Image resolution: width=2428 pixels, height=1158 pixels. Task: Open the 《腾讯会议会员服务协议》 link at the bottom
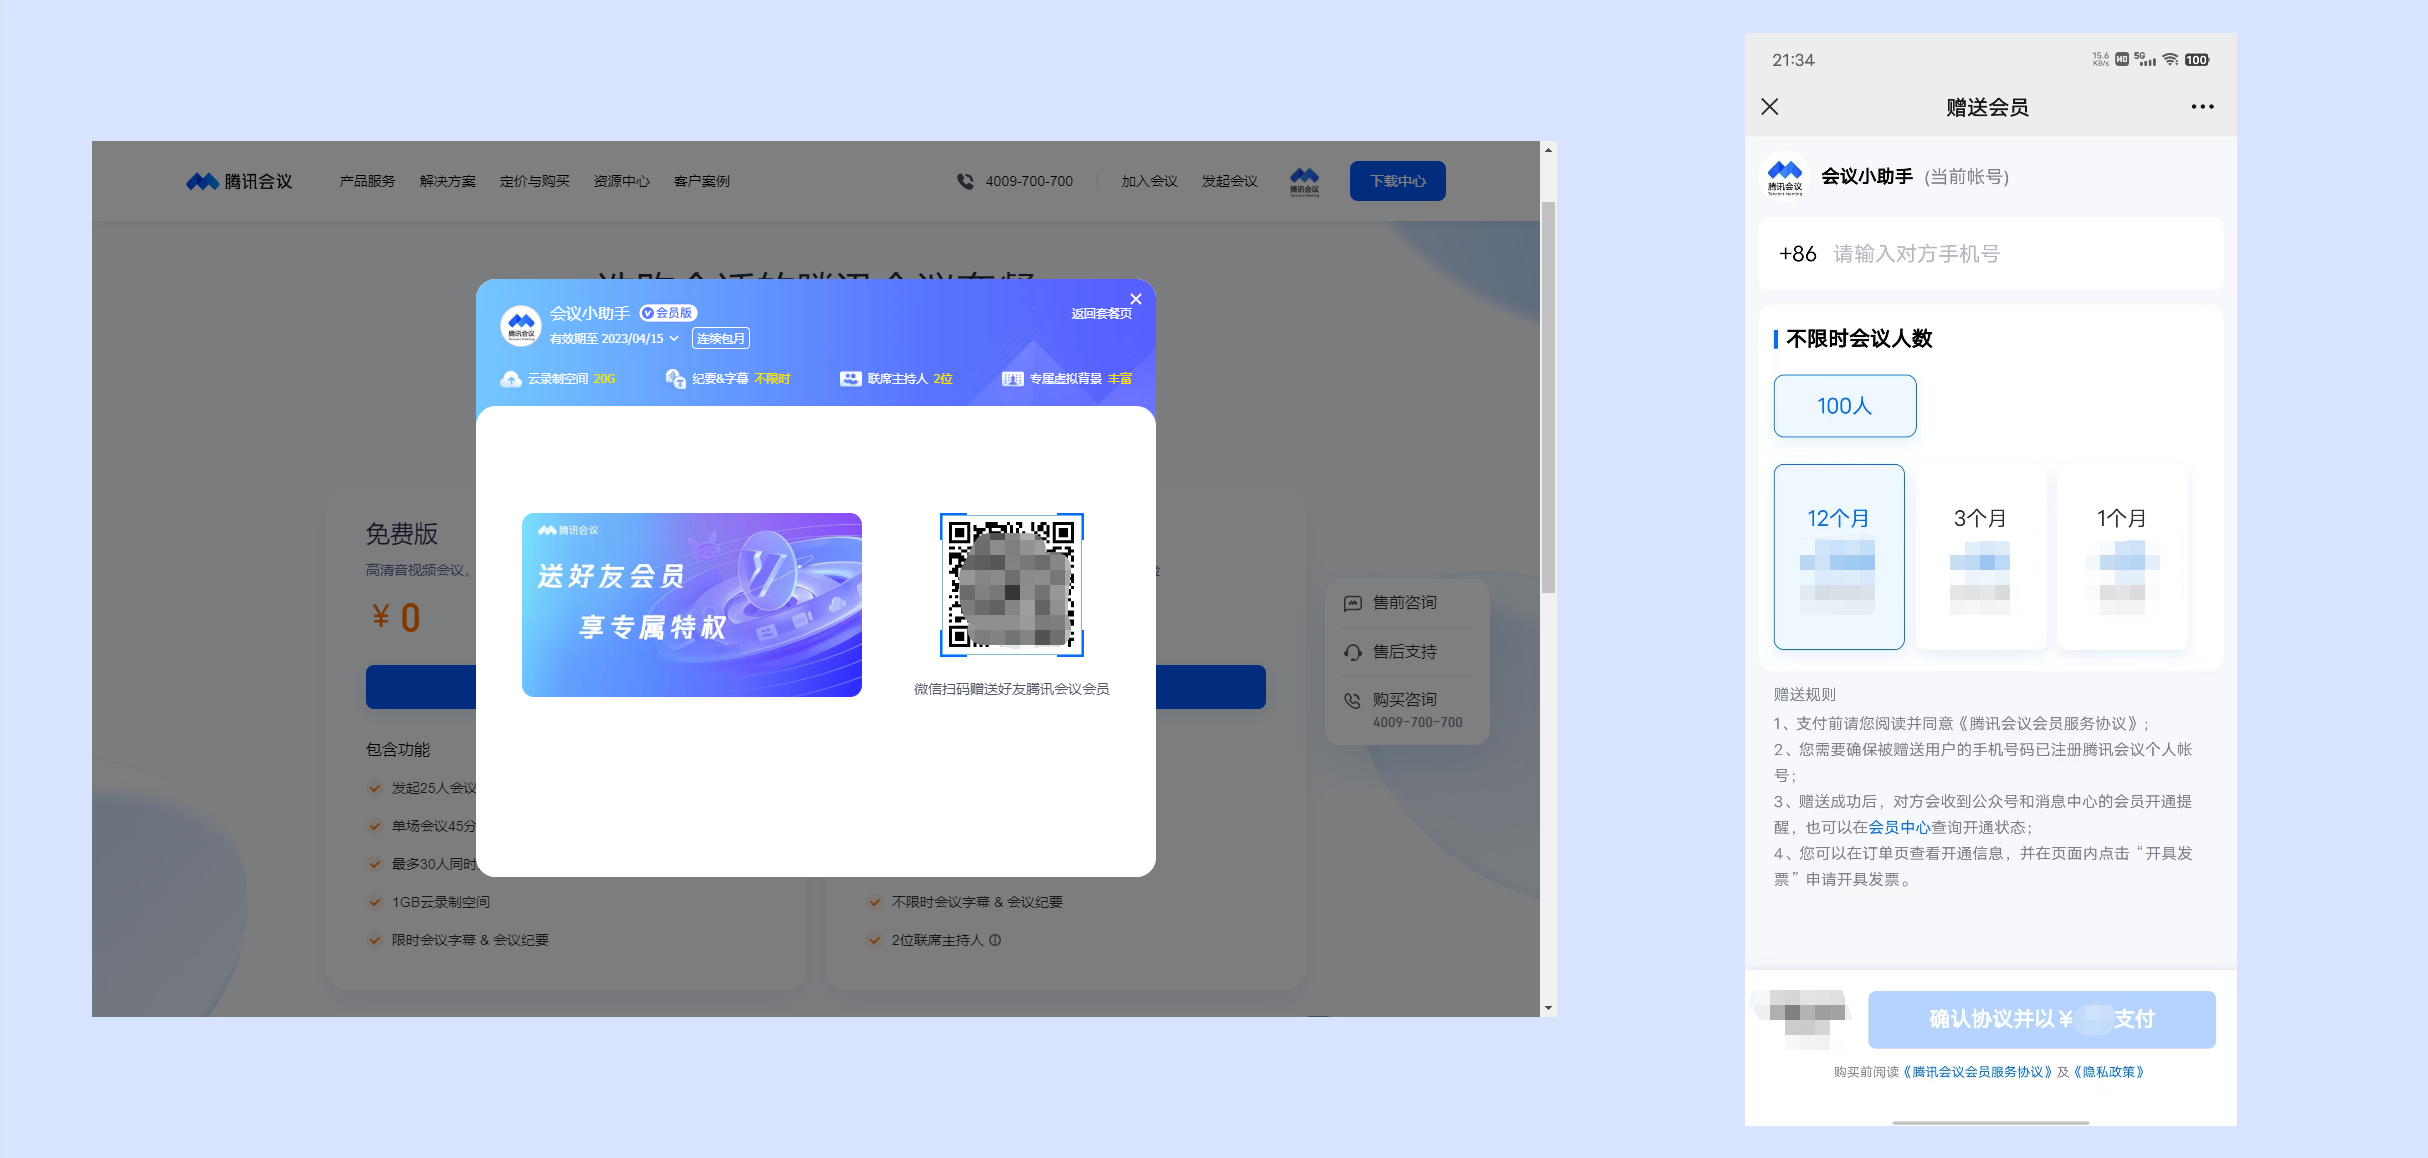point(1977,1072)
